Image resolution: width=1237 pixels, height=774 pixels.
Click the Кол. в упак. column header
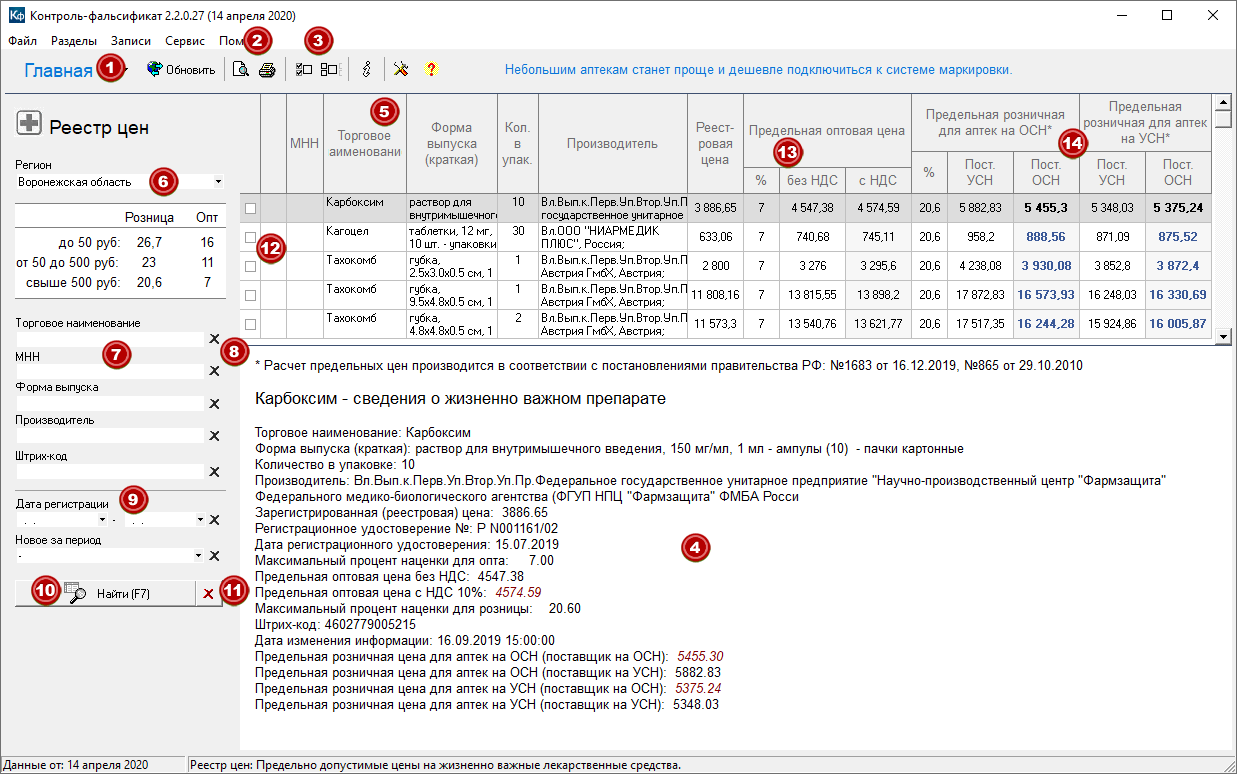click(517, 144)
